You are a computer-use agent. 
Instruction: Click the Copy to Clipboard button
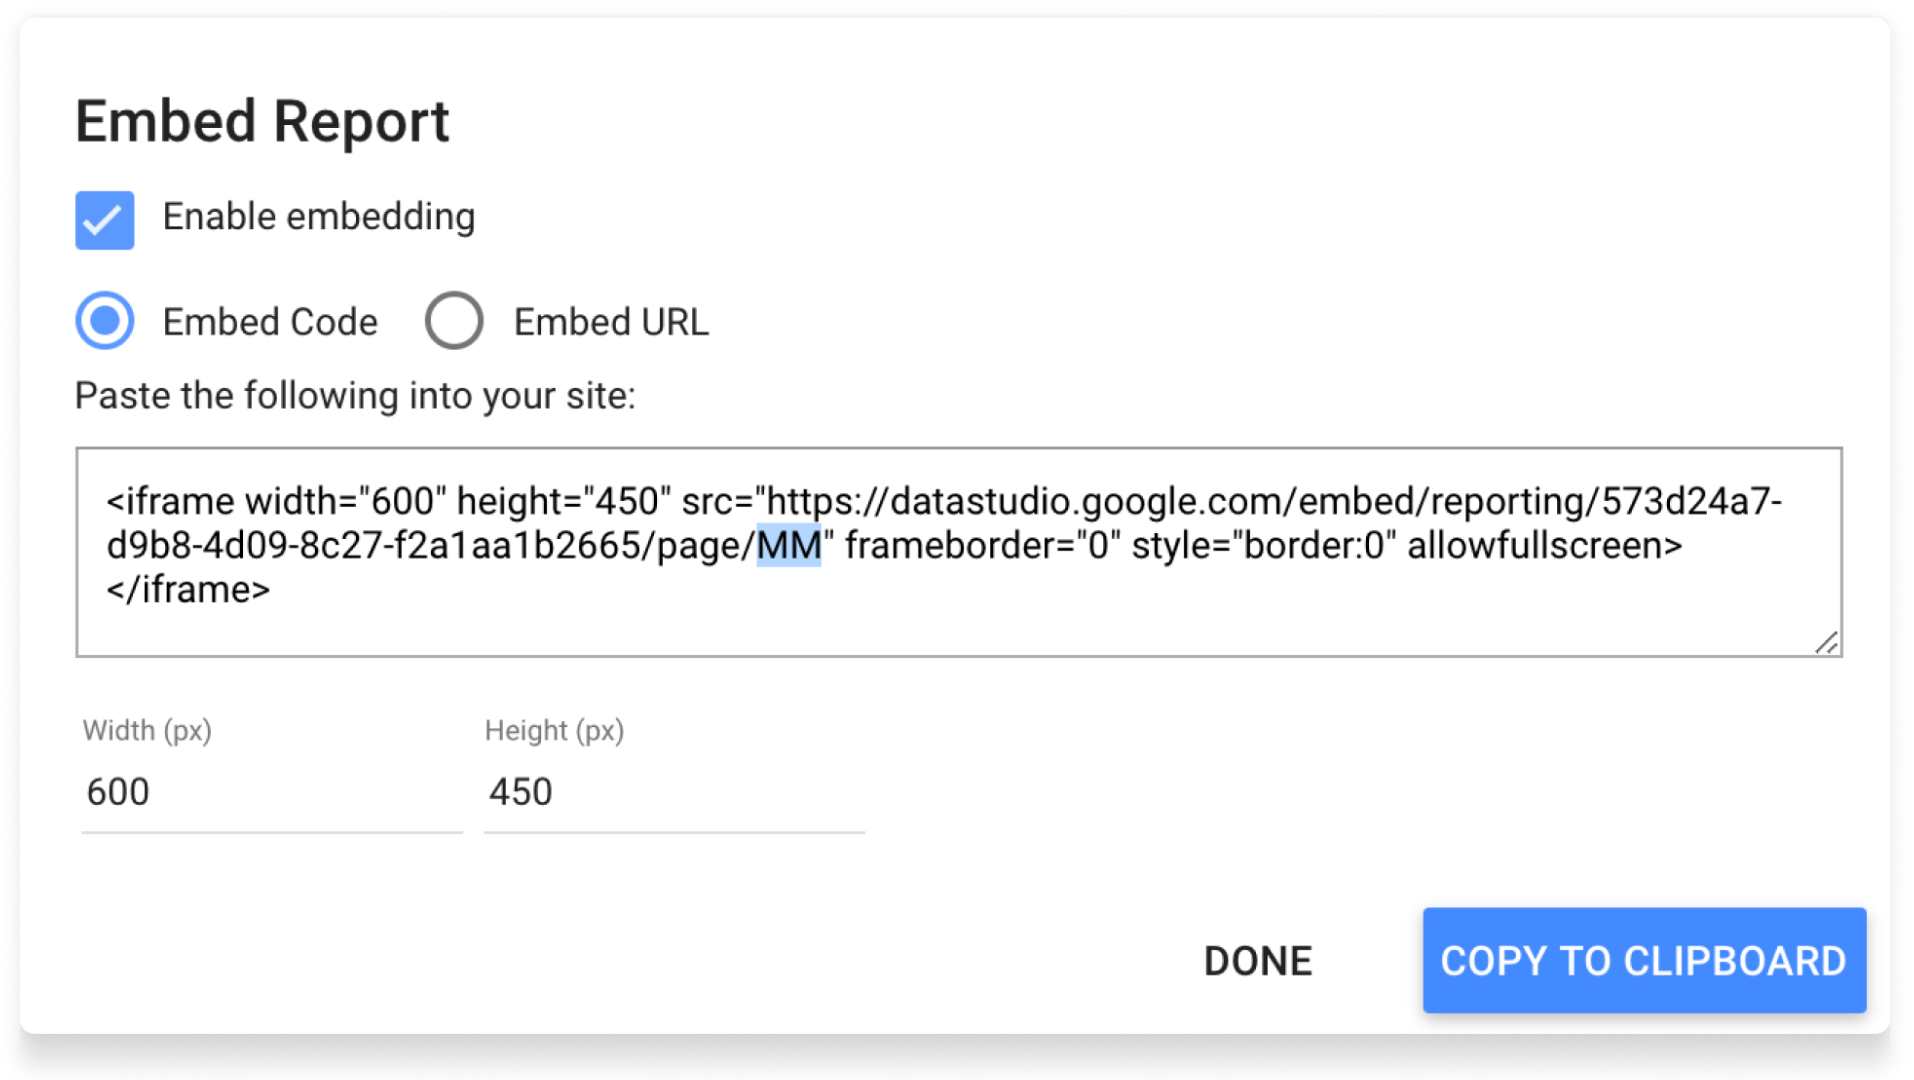[x=1643, y=960]
